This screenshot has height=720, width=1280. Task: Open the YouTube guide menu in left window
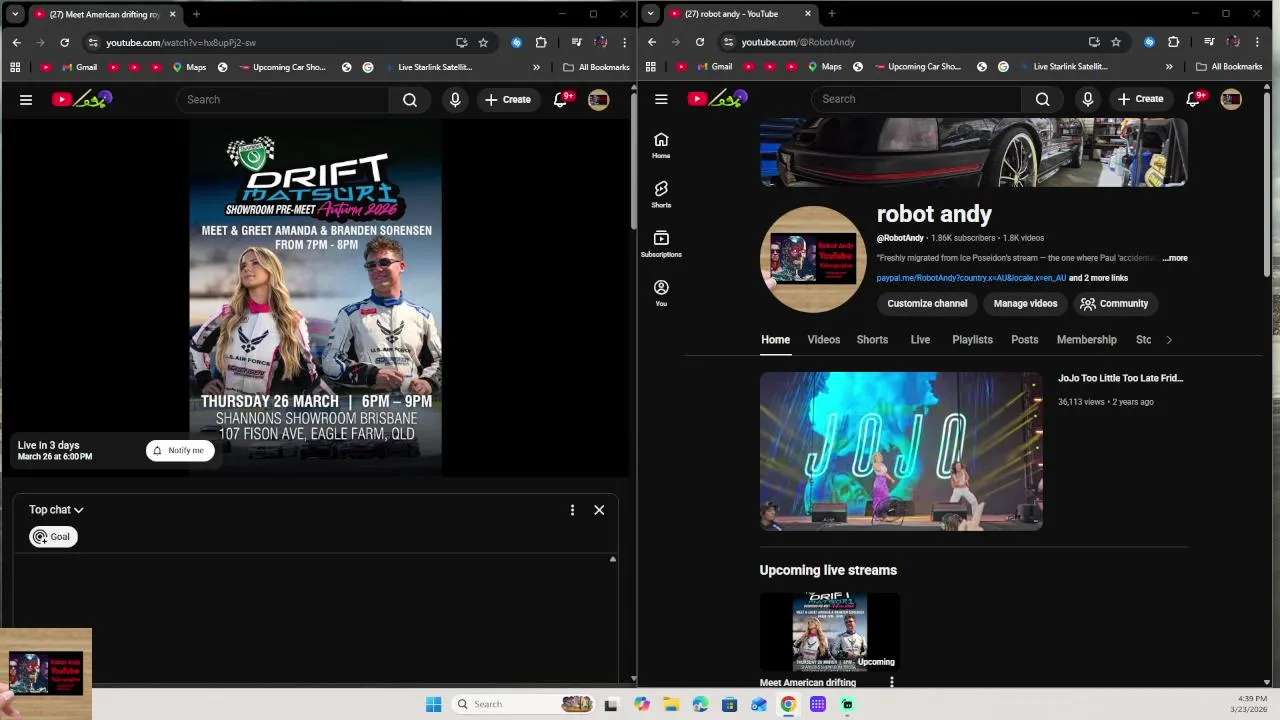click(x=26, y=99)
